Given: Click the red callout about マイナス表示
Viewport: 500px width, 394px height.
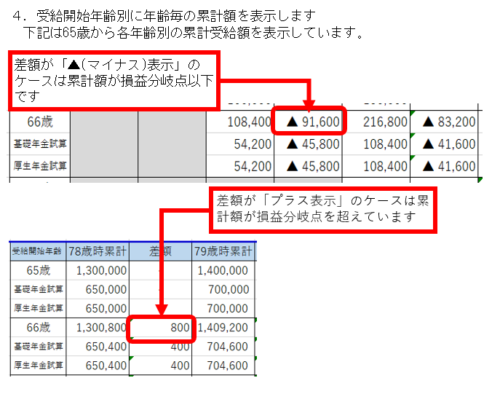Looking at the screenshot, I should (x=114, y=80).
